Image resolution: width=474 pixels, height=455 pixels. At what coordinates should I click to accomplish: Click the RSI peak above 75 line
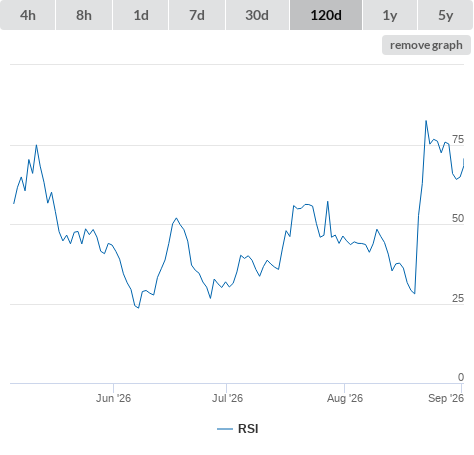pyautogui.click(x=426, y=121)
